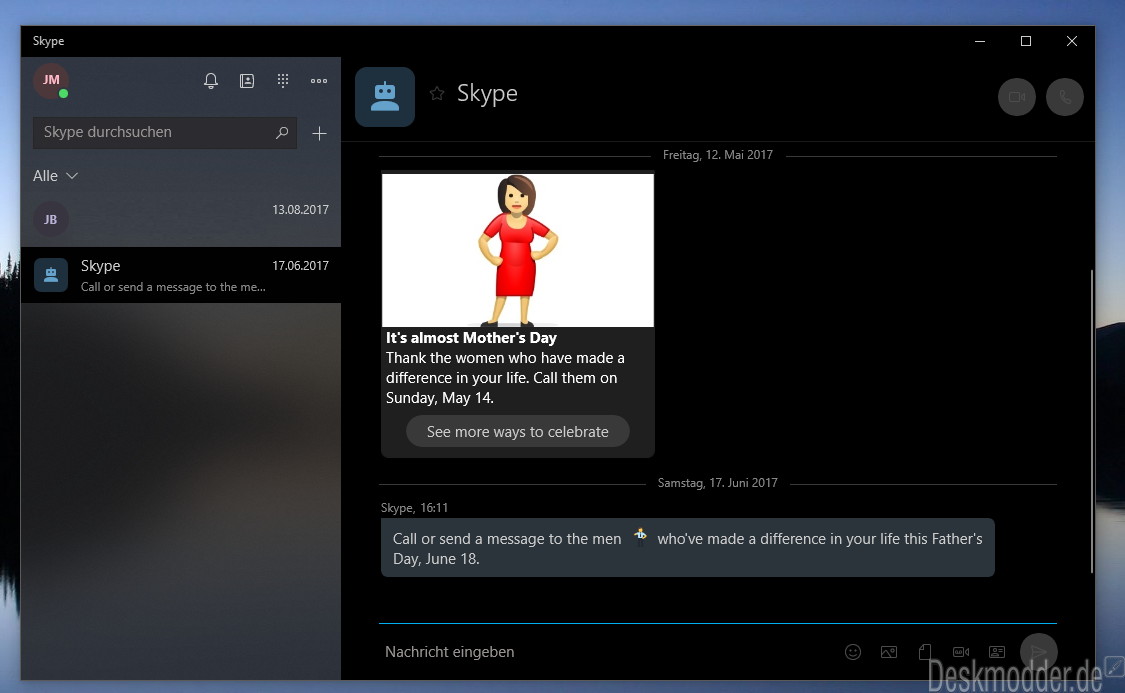The image size is (1125, 693).
Task: Click the 'Skype, 16:11' sender label
Action: click(x=414, y=508)
